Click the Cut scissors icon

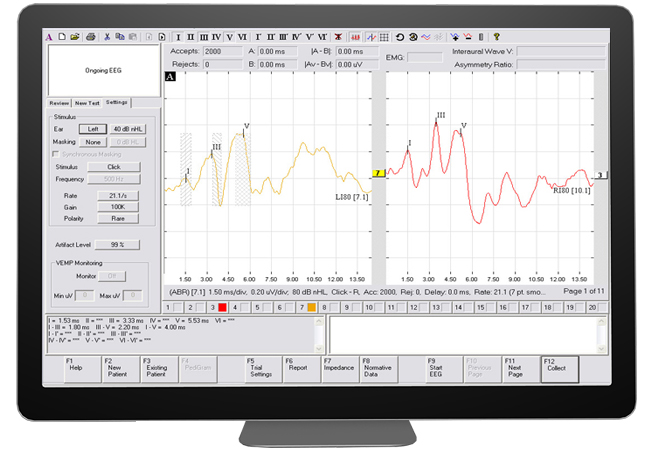click(x=106, y=37)
